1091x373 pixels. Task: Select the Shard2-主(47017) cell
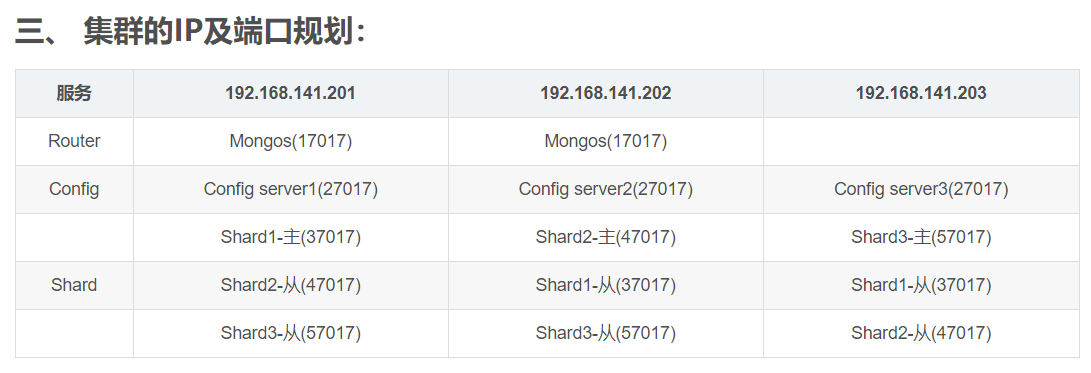606,237
